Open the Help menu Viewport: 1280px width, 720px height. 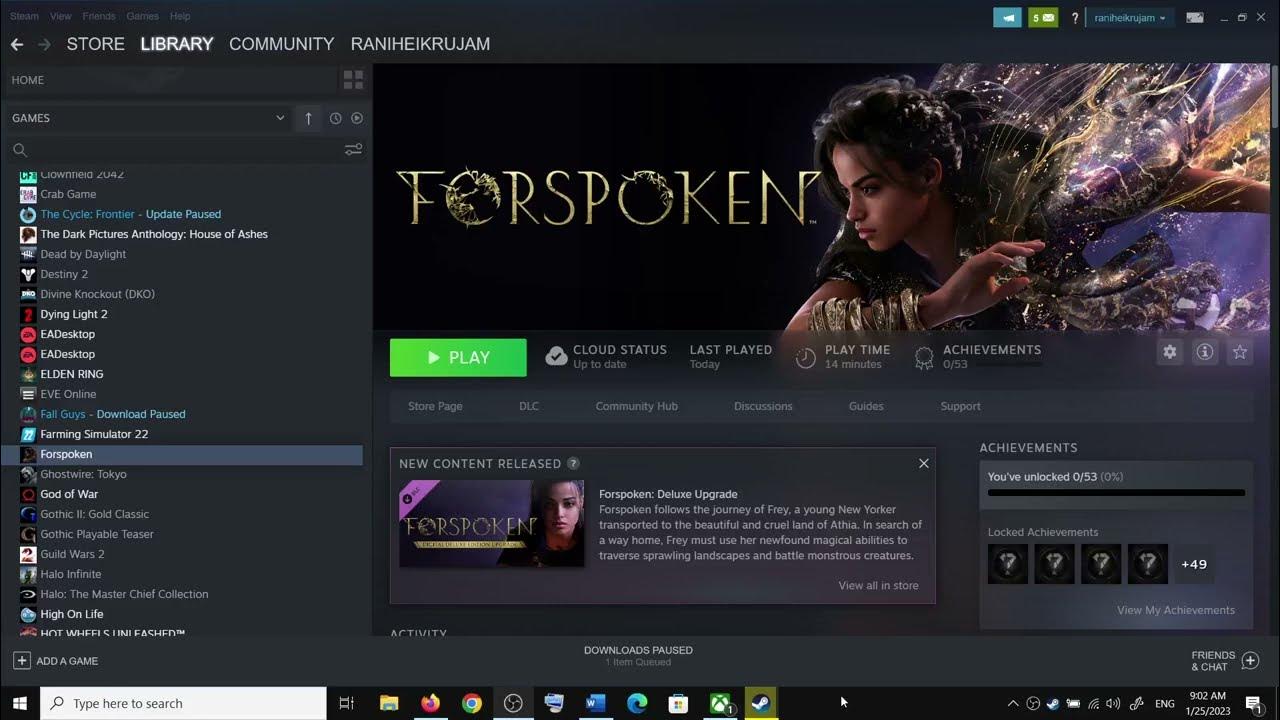click(x=180, y=17)
